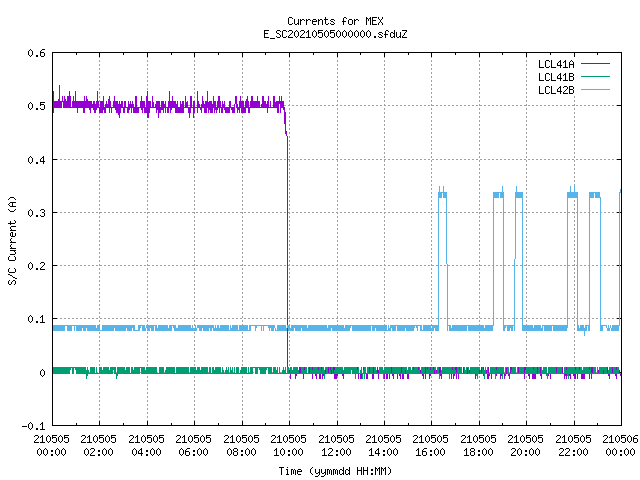Click the y-axis tick value 0.5

tap(36, 106)
